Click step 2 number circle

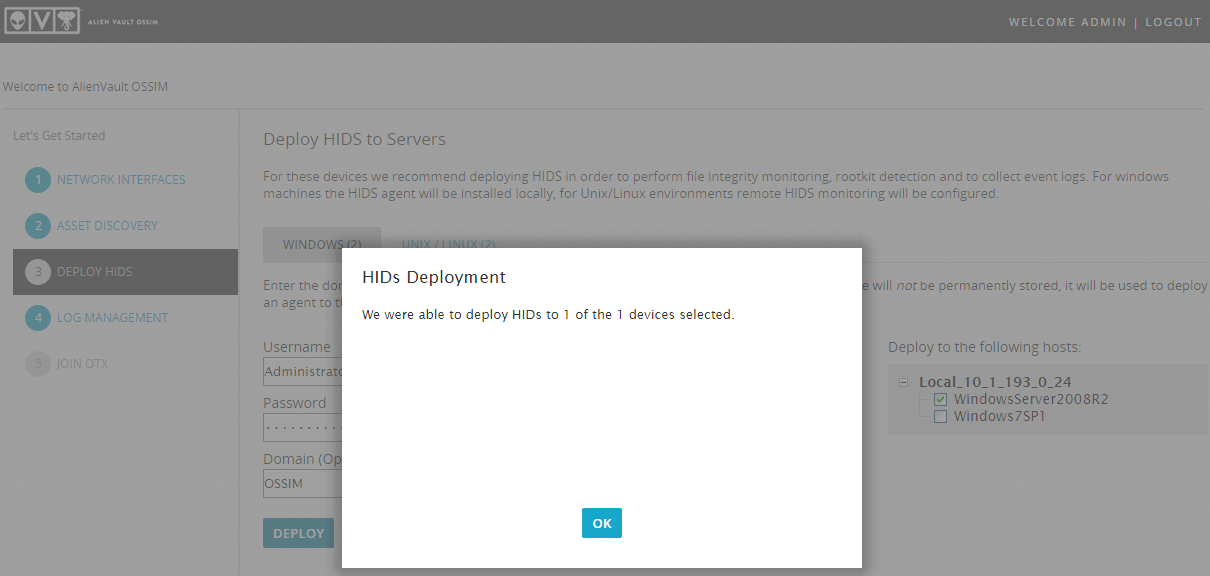coord(38,226)
